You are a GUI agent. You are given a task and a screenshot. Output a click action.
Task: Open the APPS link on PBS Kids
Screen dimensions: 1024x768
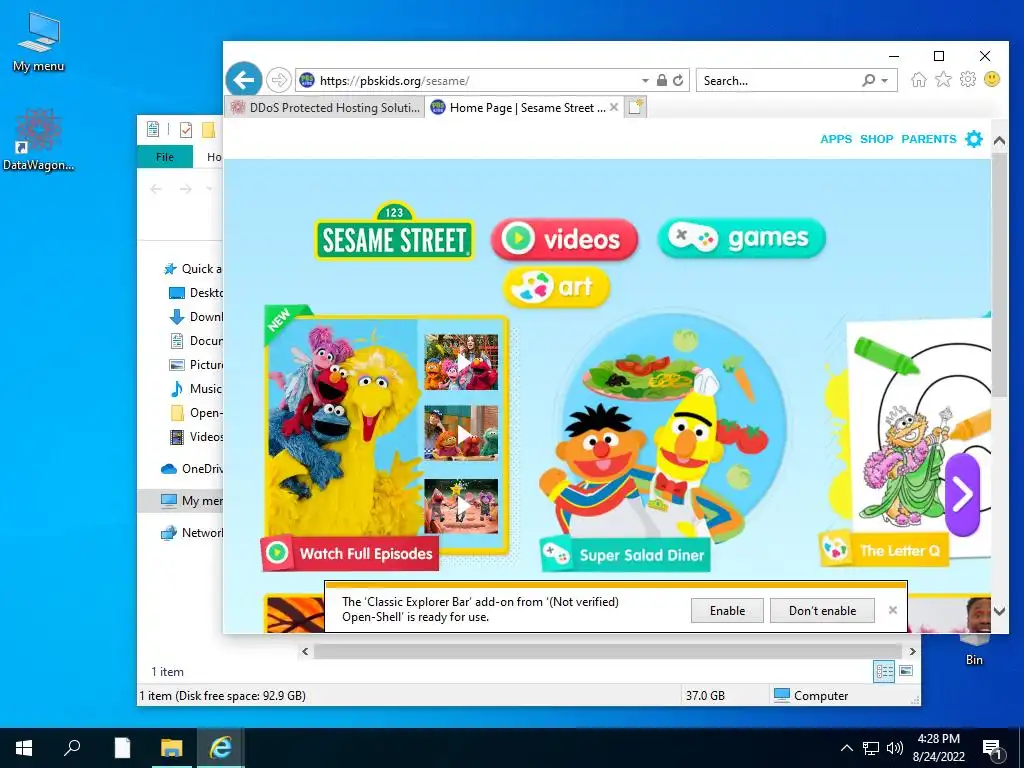(x=836, y=139)
